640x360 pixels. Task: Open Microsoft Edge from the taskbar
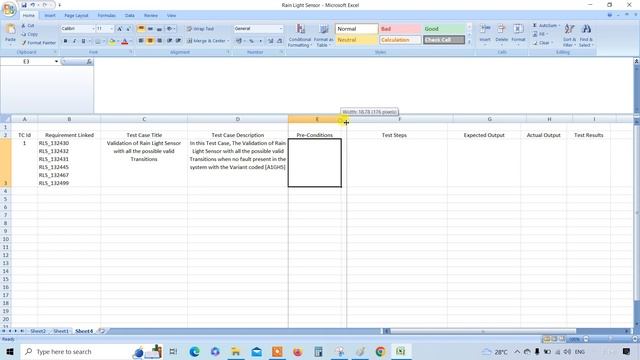(x=194, y=351)
